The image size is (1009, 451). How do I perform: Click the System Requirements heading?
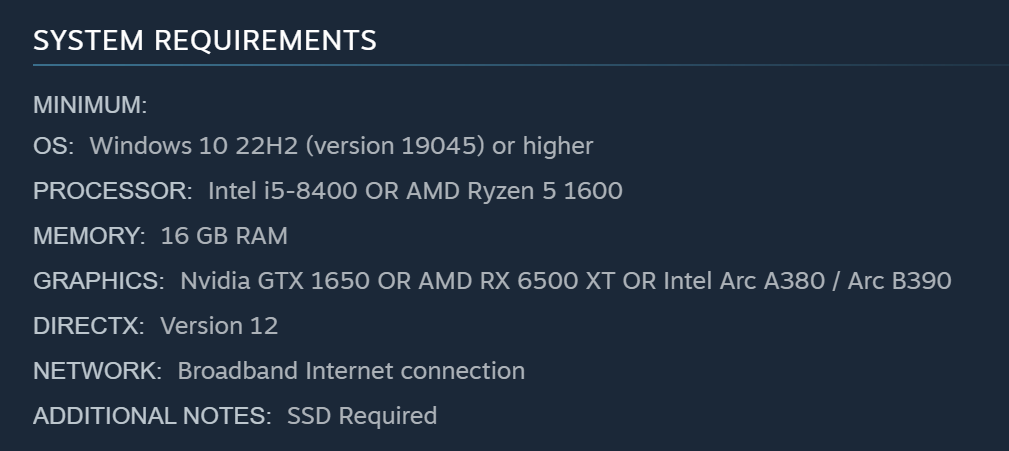tap(204, 40)
